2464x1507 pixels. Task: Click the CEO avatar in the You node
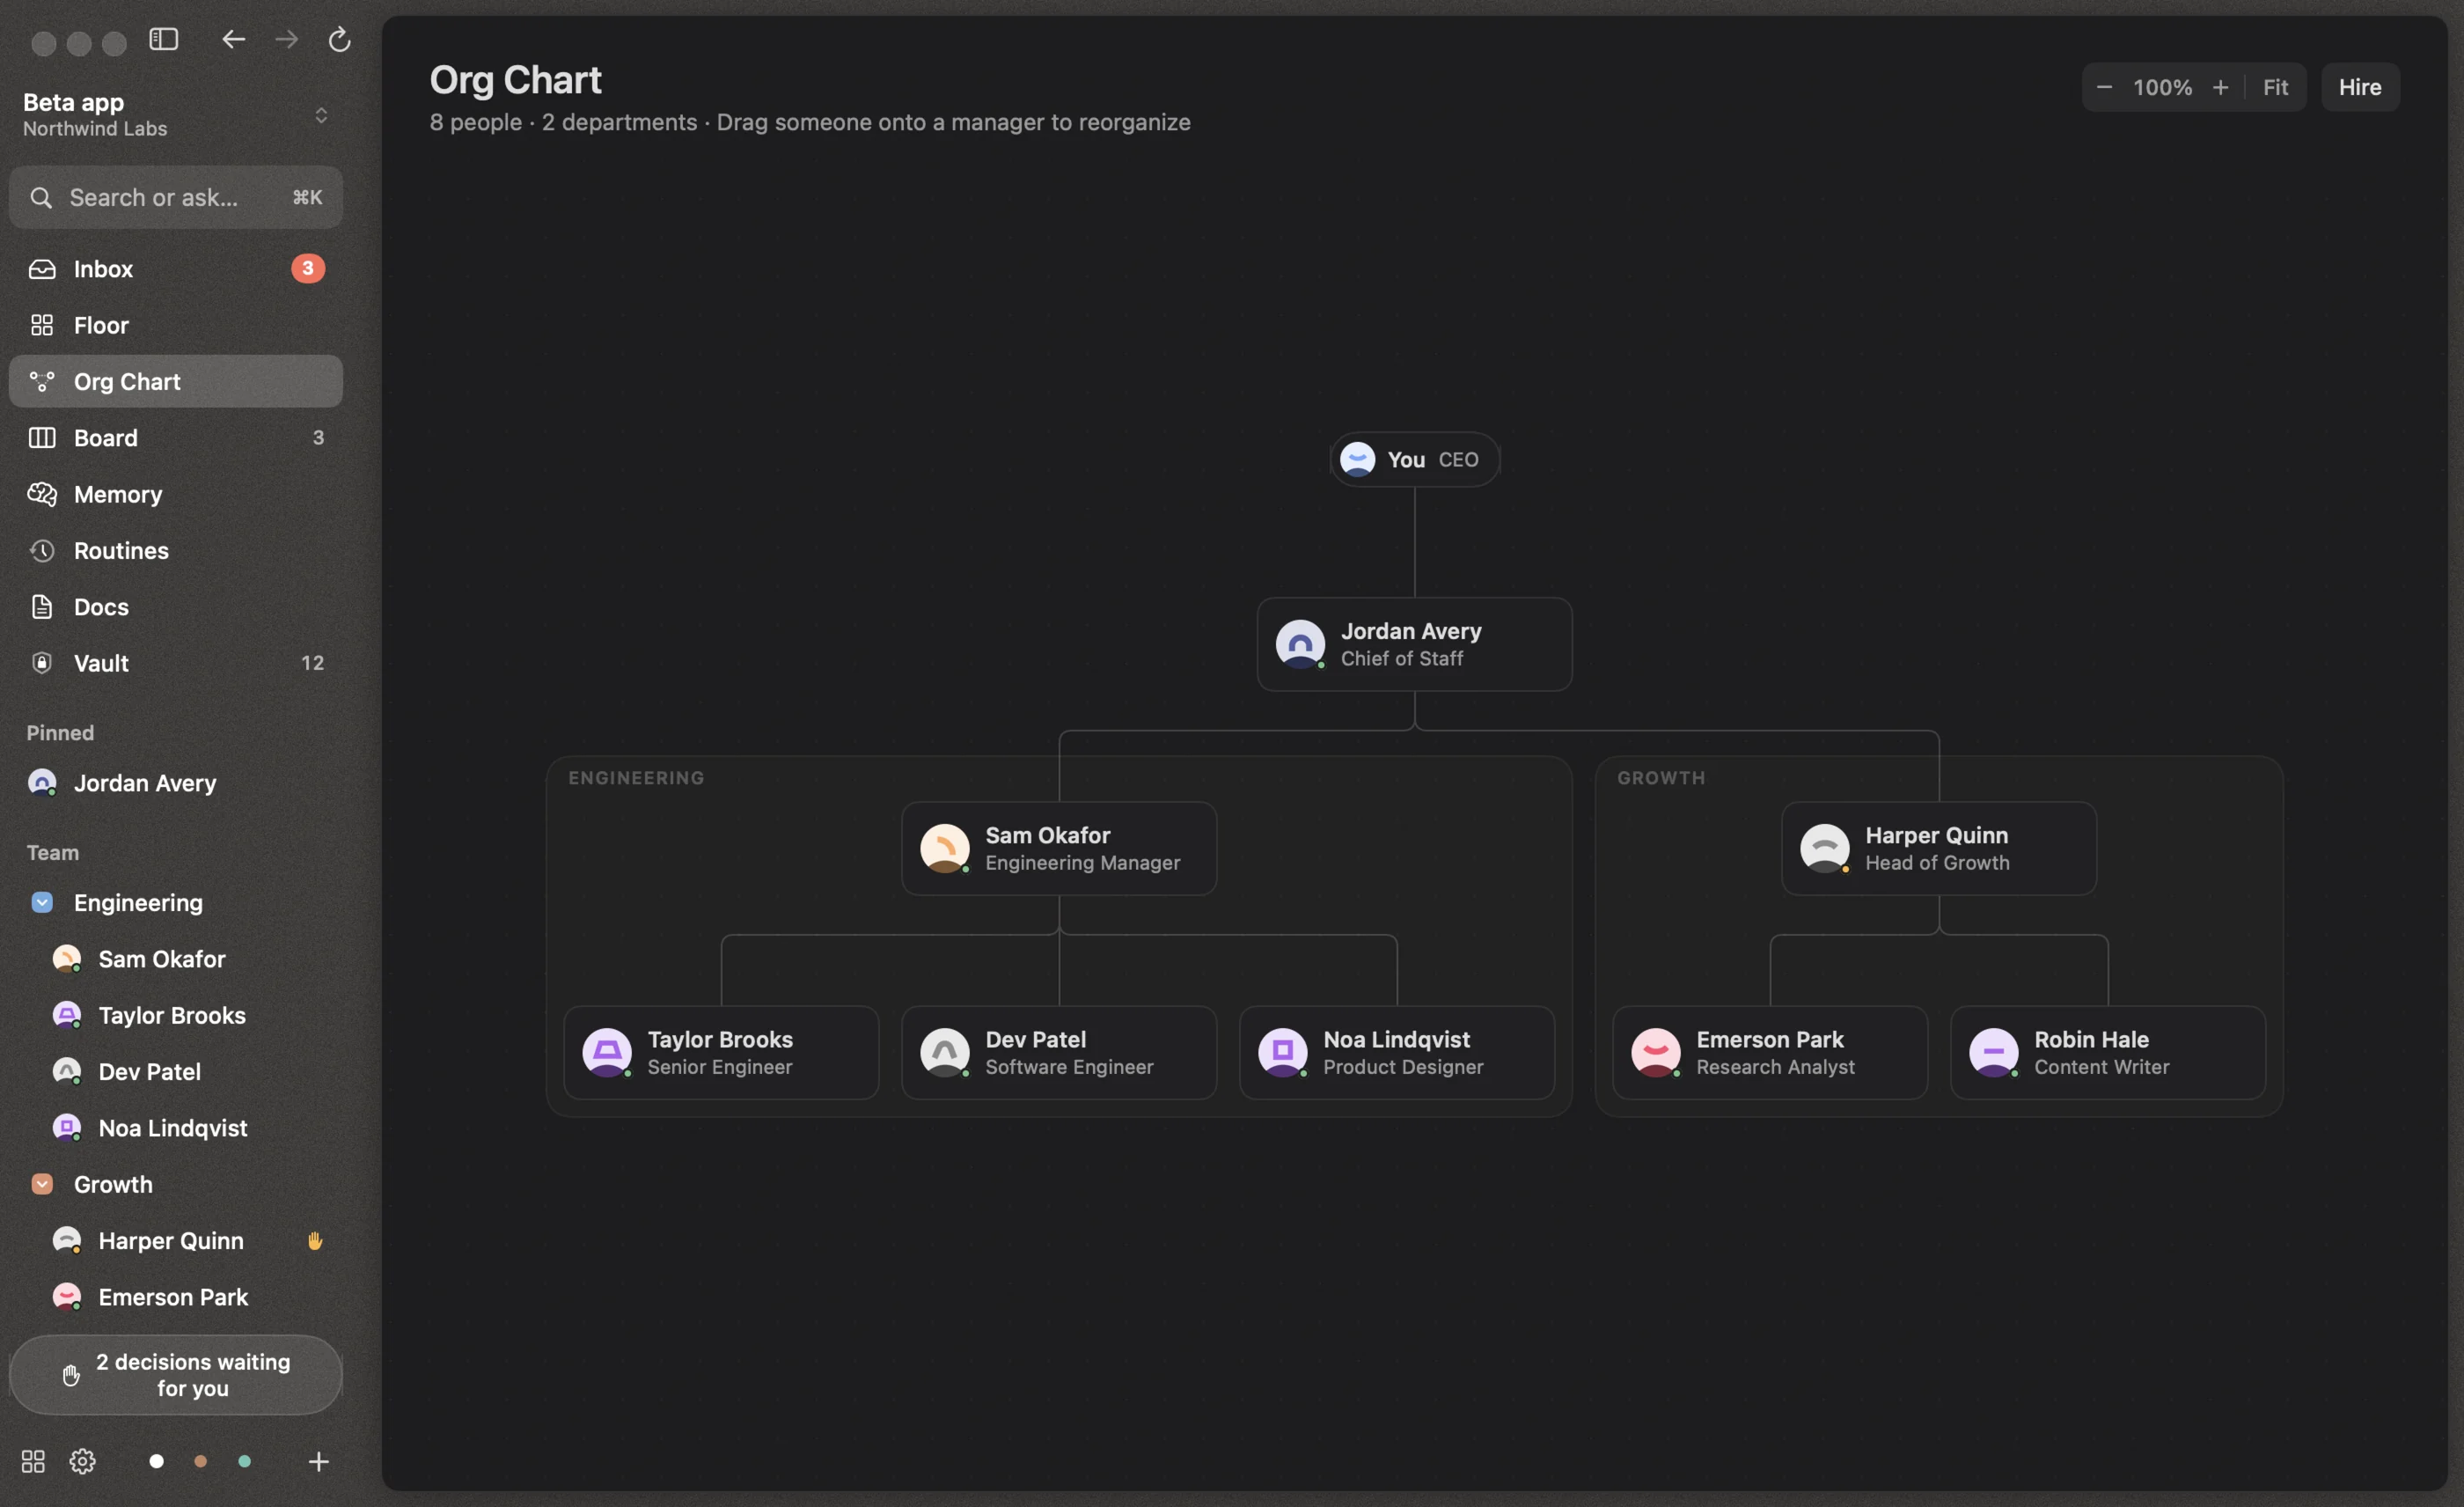pyautogui.click(x=1357, y=459)
